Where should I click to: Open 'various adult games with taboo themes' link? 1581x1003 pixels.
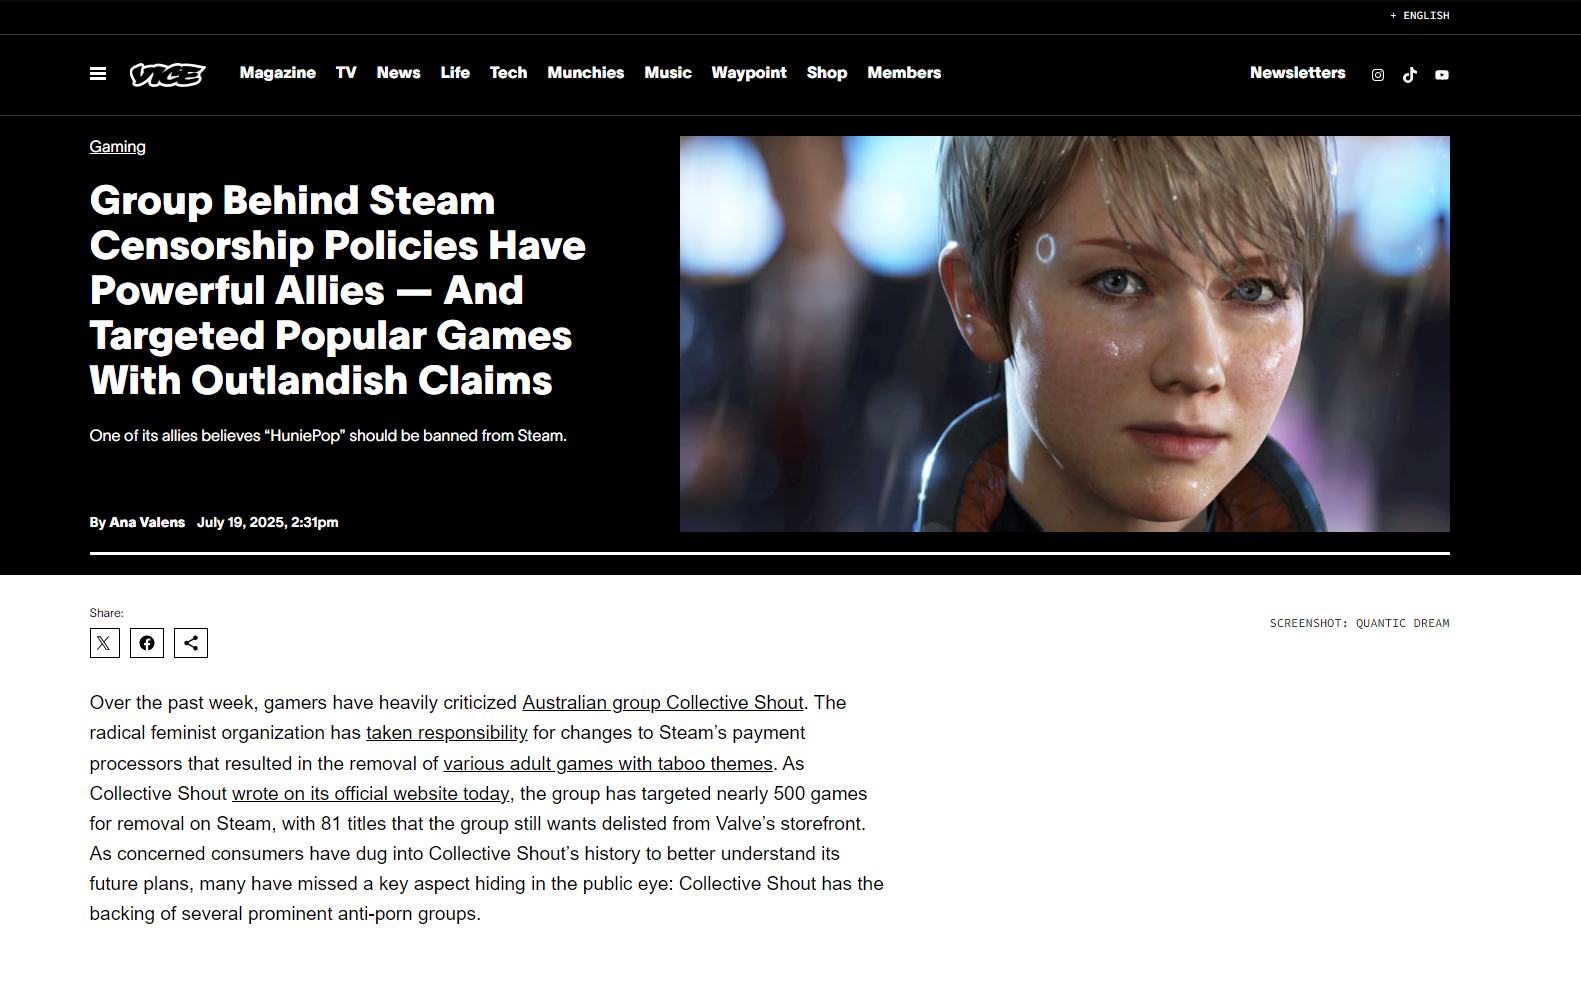[x=608, y=764]
